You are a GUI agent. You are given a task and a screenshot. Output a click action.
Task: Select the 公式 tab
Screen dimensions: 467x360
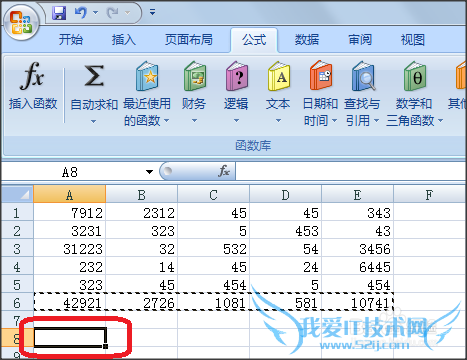254,40
